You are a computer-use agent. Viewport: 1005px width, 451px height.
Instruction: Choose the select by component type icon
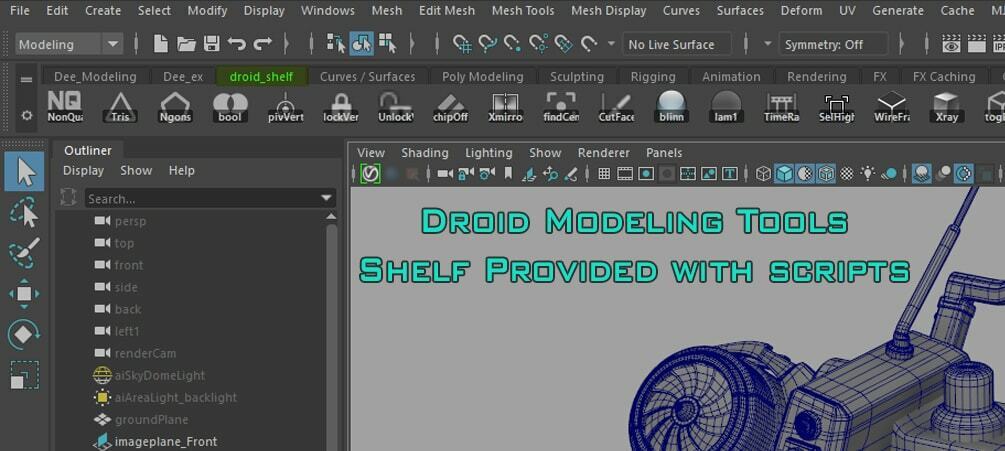(387, 44)
